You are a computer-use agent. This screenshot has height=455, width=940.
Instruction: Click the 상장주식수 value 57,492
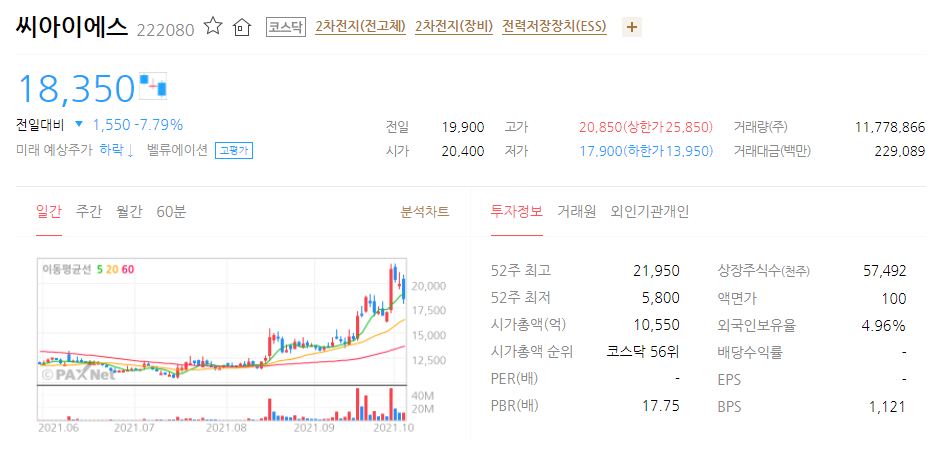pos(885,271)
